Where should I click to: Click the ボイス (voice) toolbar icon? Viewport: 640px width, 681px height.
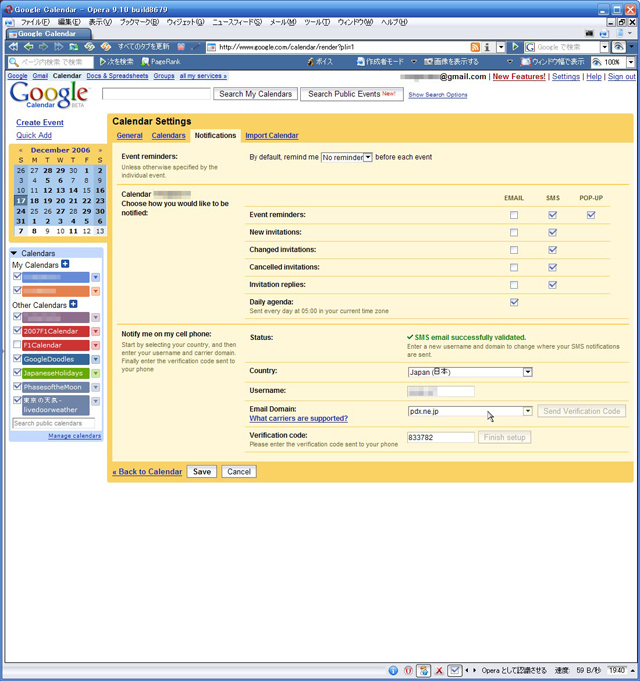[x=320, y=62]
